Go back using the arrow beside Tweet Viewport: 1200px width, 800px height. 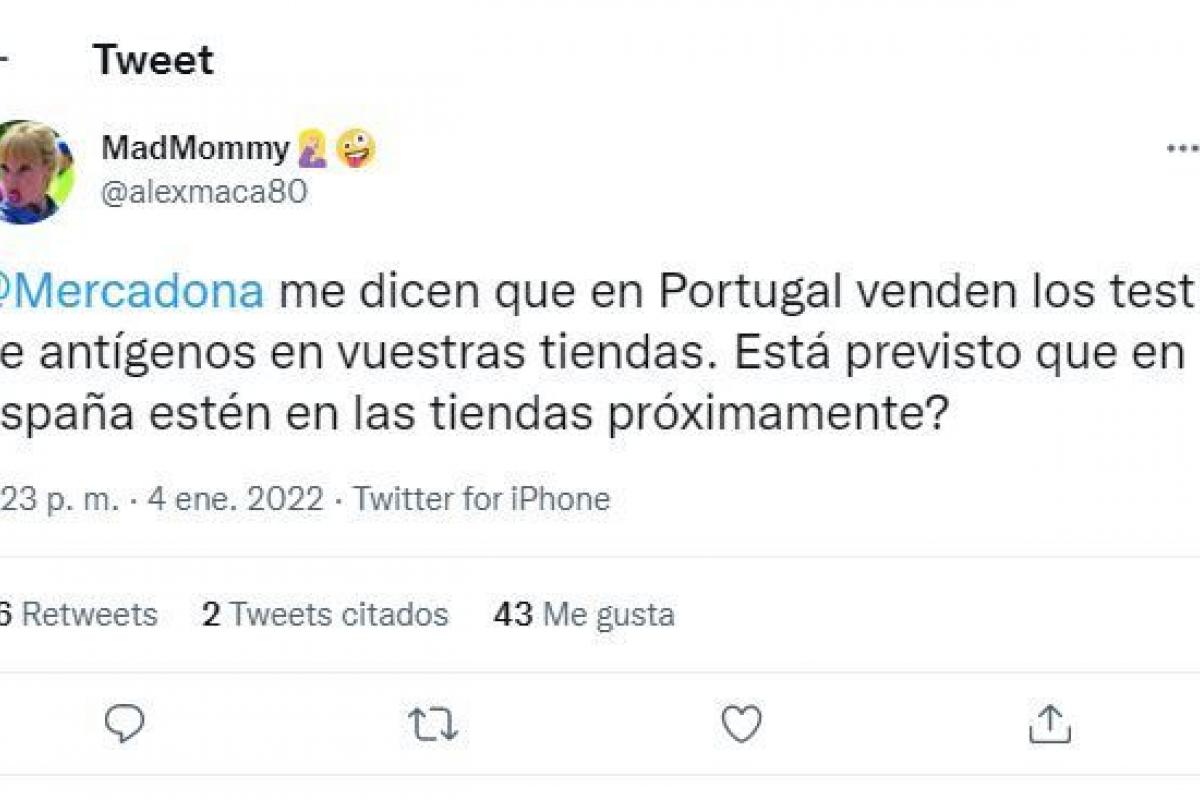4,60
